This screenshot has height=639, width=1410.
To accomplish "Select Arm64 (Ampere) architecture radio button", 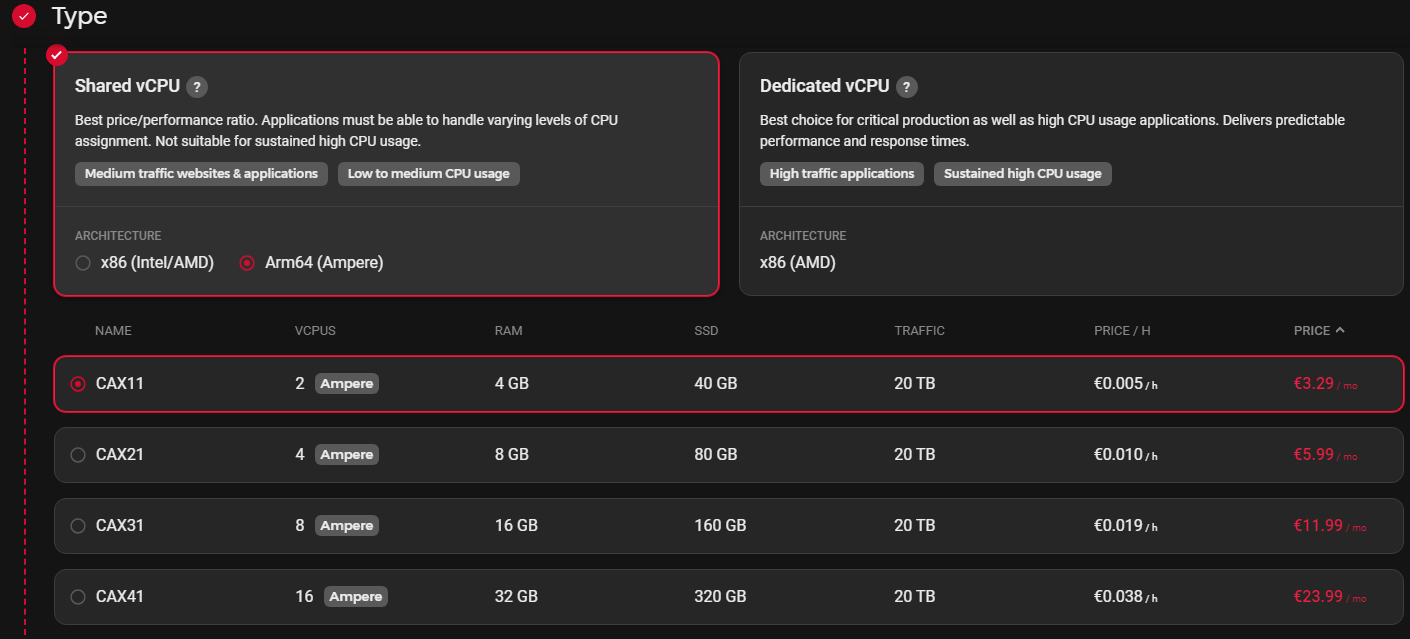I will click(x=247, y=263).
